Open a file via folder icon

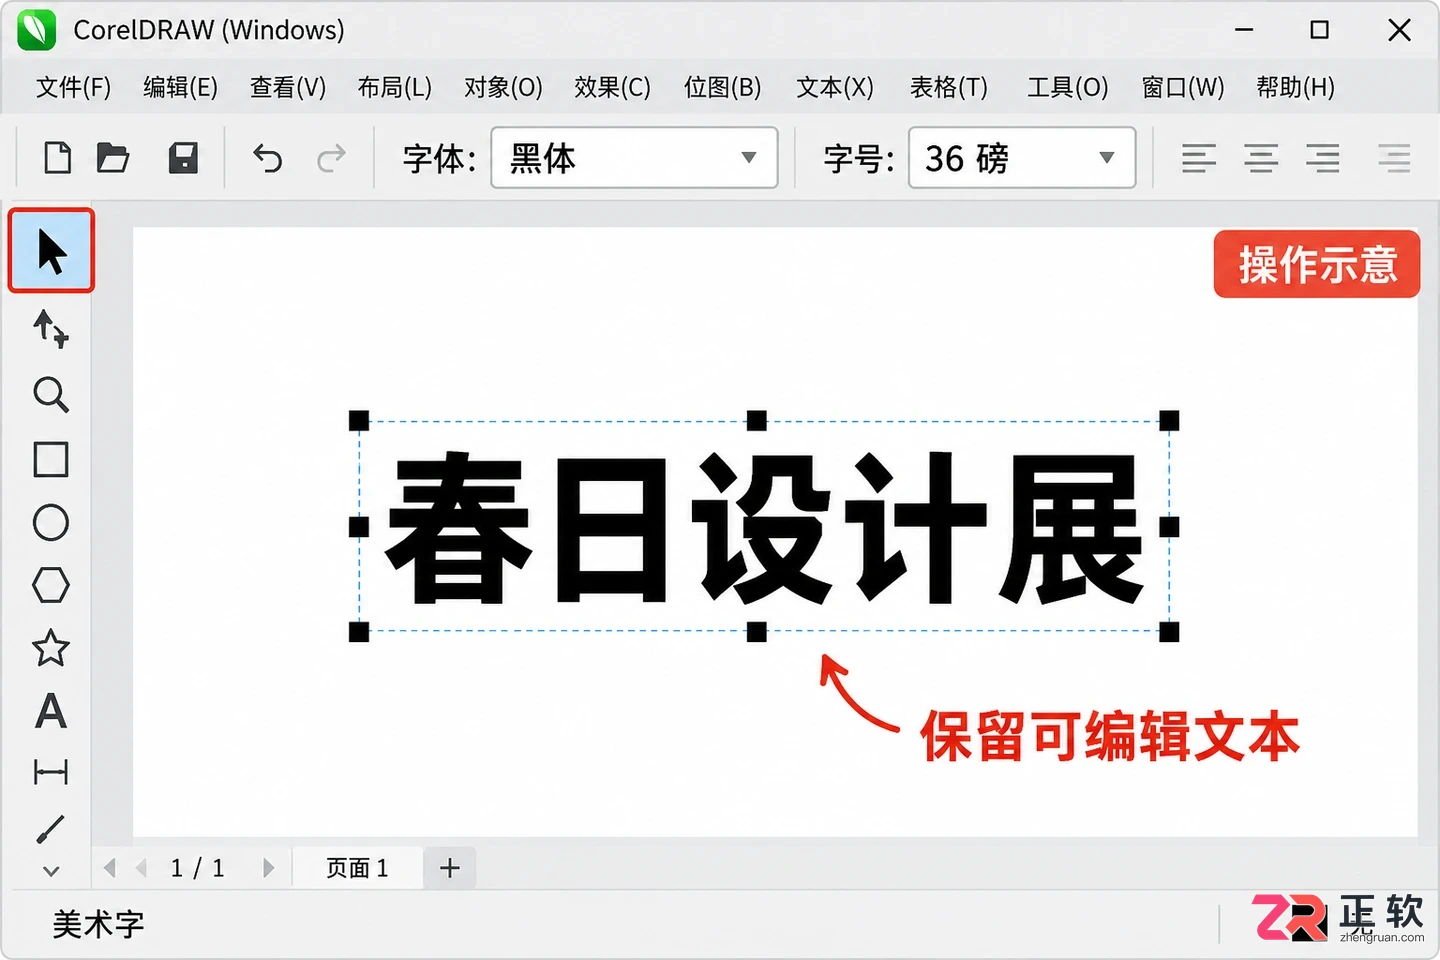tap(113, 158)
